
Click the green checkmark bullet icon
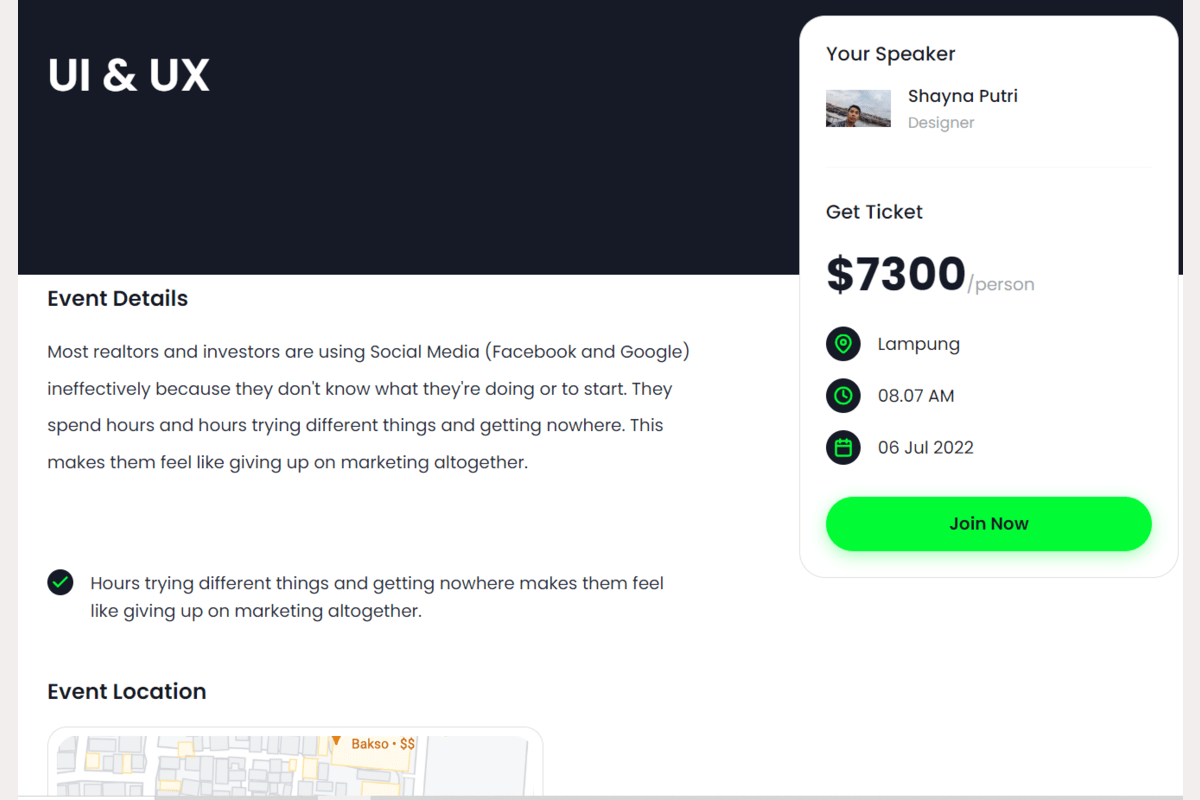point(60,582)
